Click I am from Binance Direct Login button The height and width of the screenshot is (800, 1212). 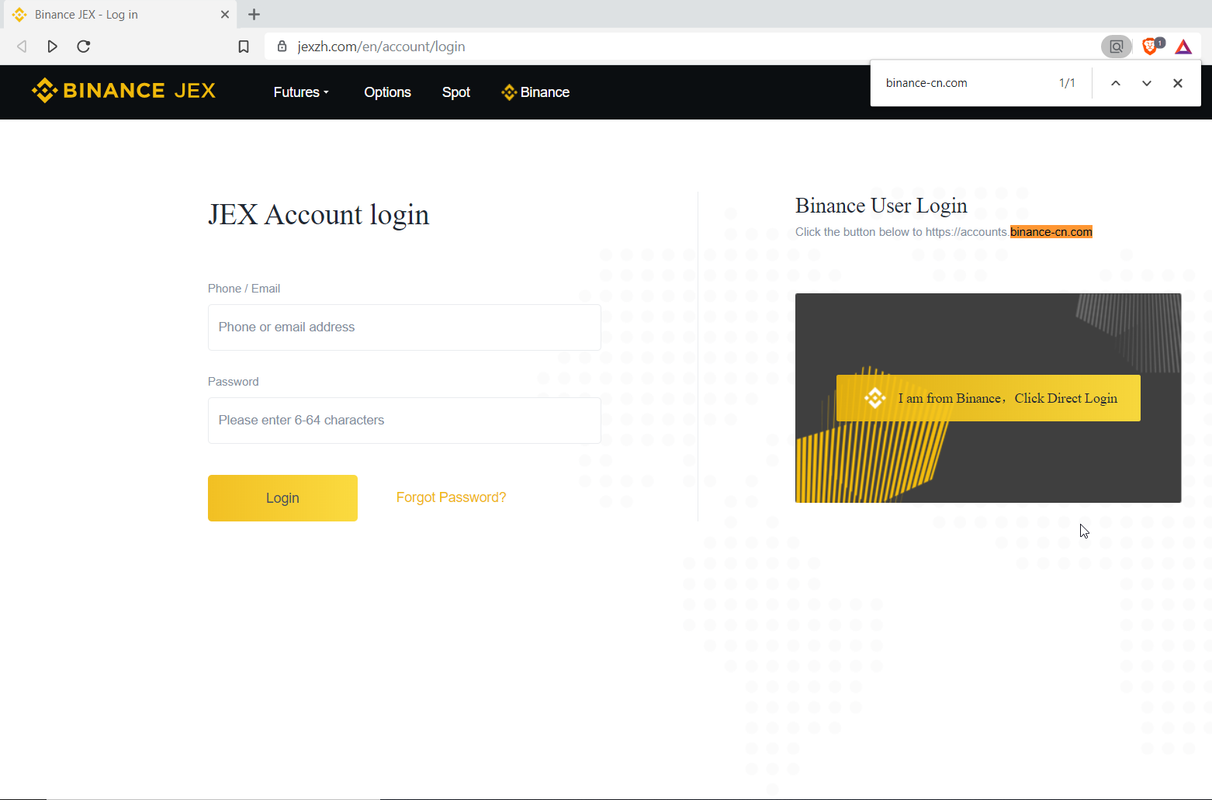click(x=988, y=398)
